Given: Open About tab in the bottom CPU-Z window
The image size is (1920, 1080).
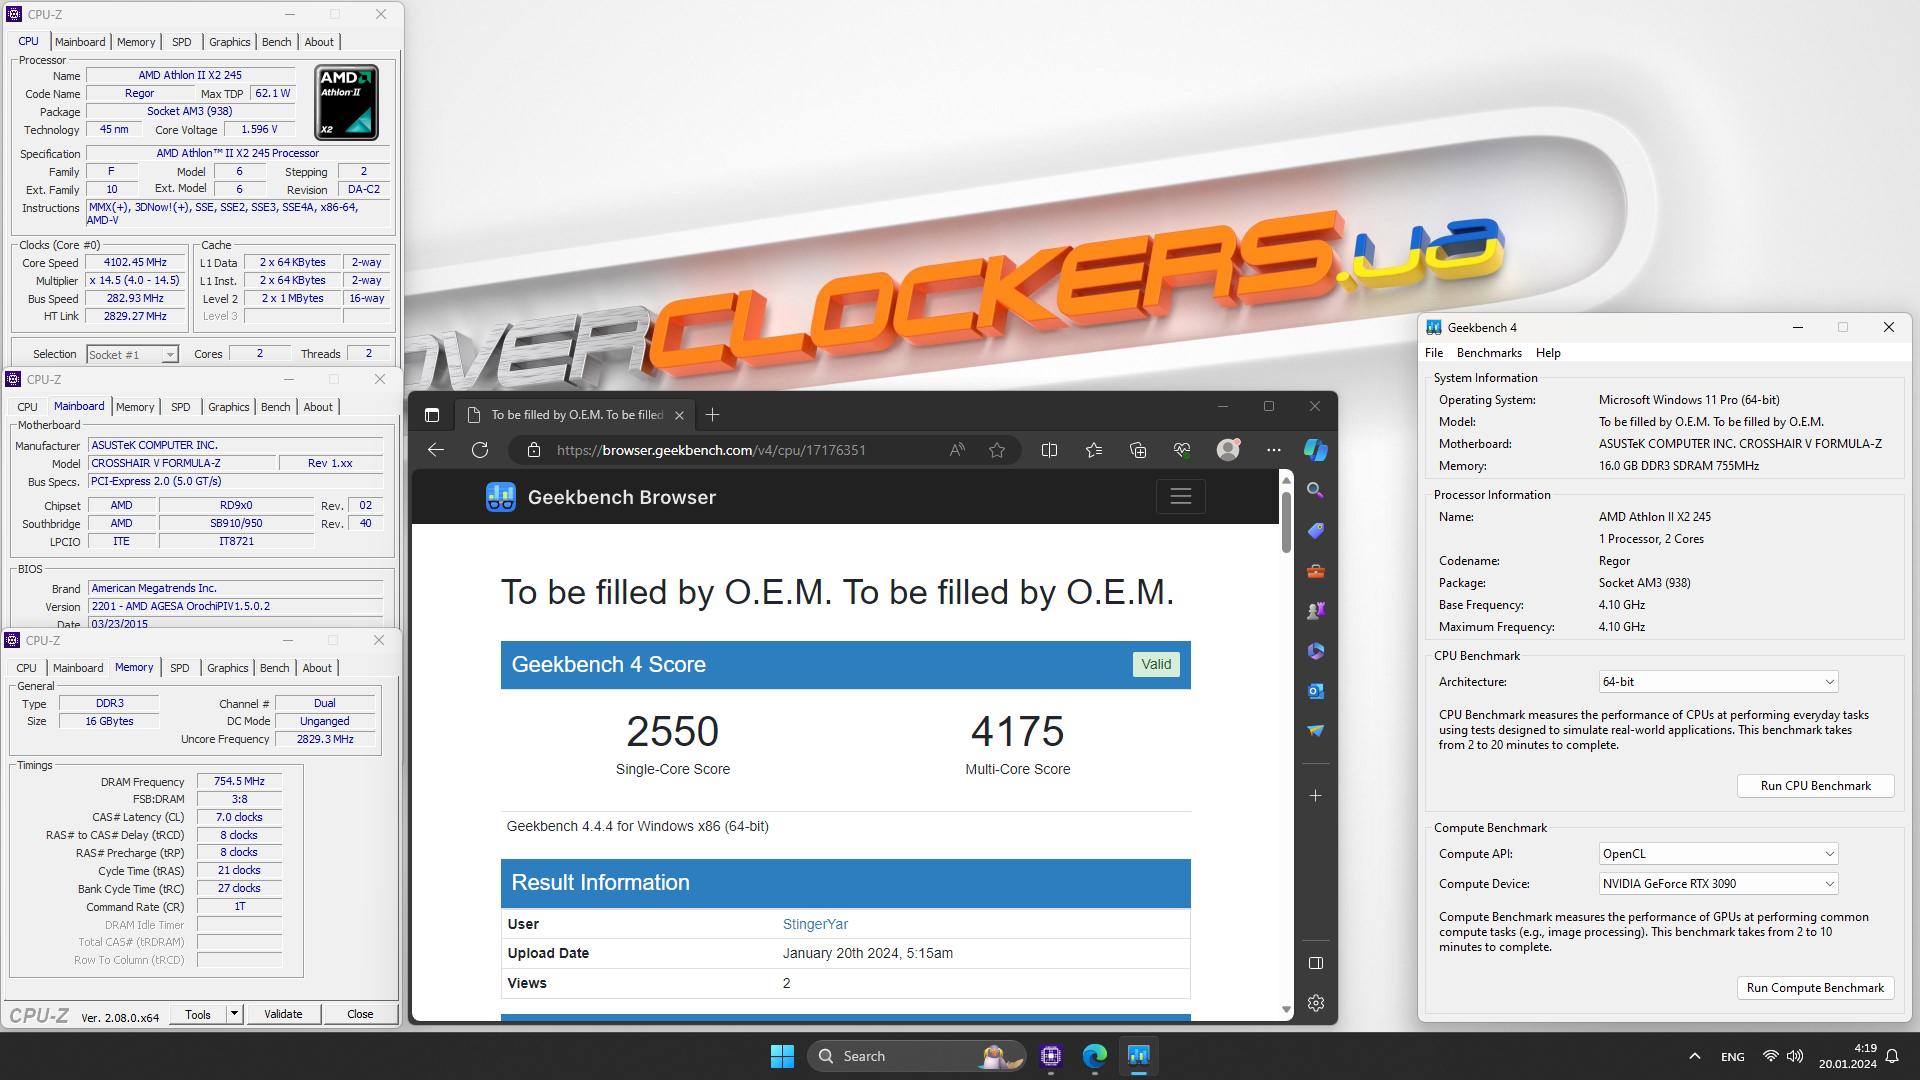Looking at the screenshot, I should [317, 668].
